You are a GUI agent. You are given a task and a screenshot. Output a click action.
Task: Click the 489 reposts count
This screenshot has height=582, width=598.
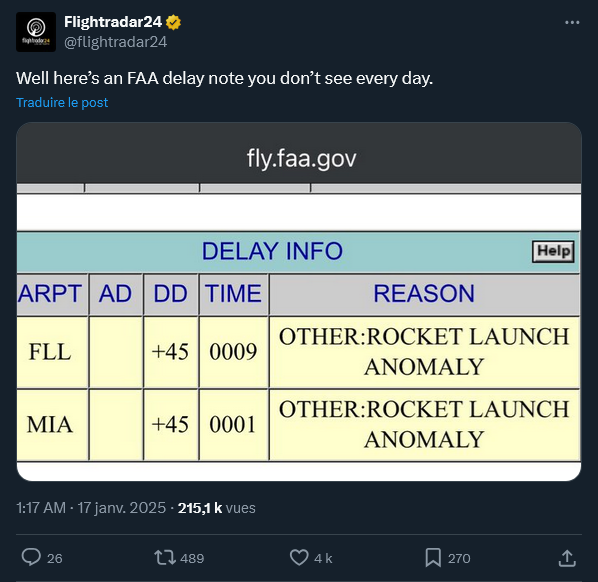tap(192, 558)
